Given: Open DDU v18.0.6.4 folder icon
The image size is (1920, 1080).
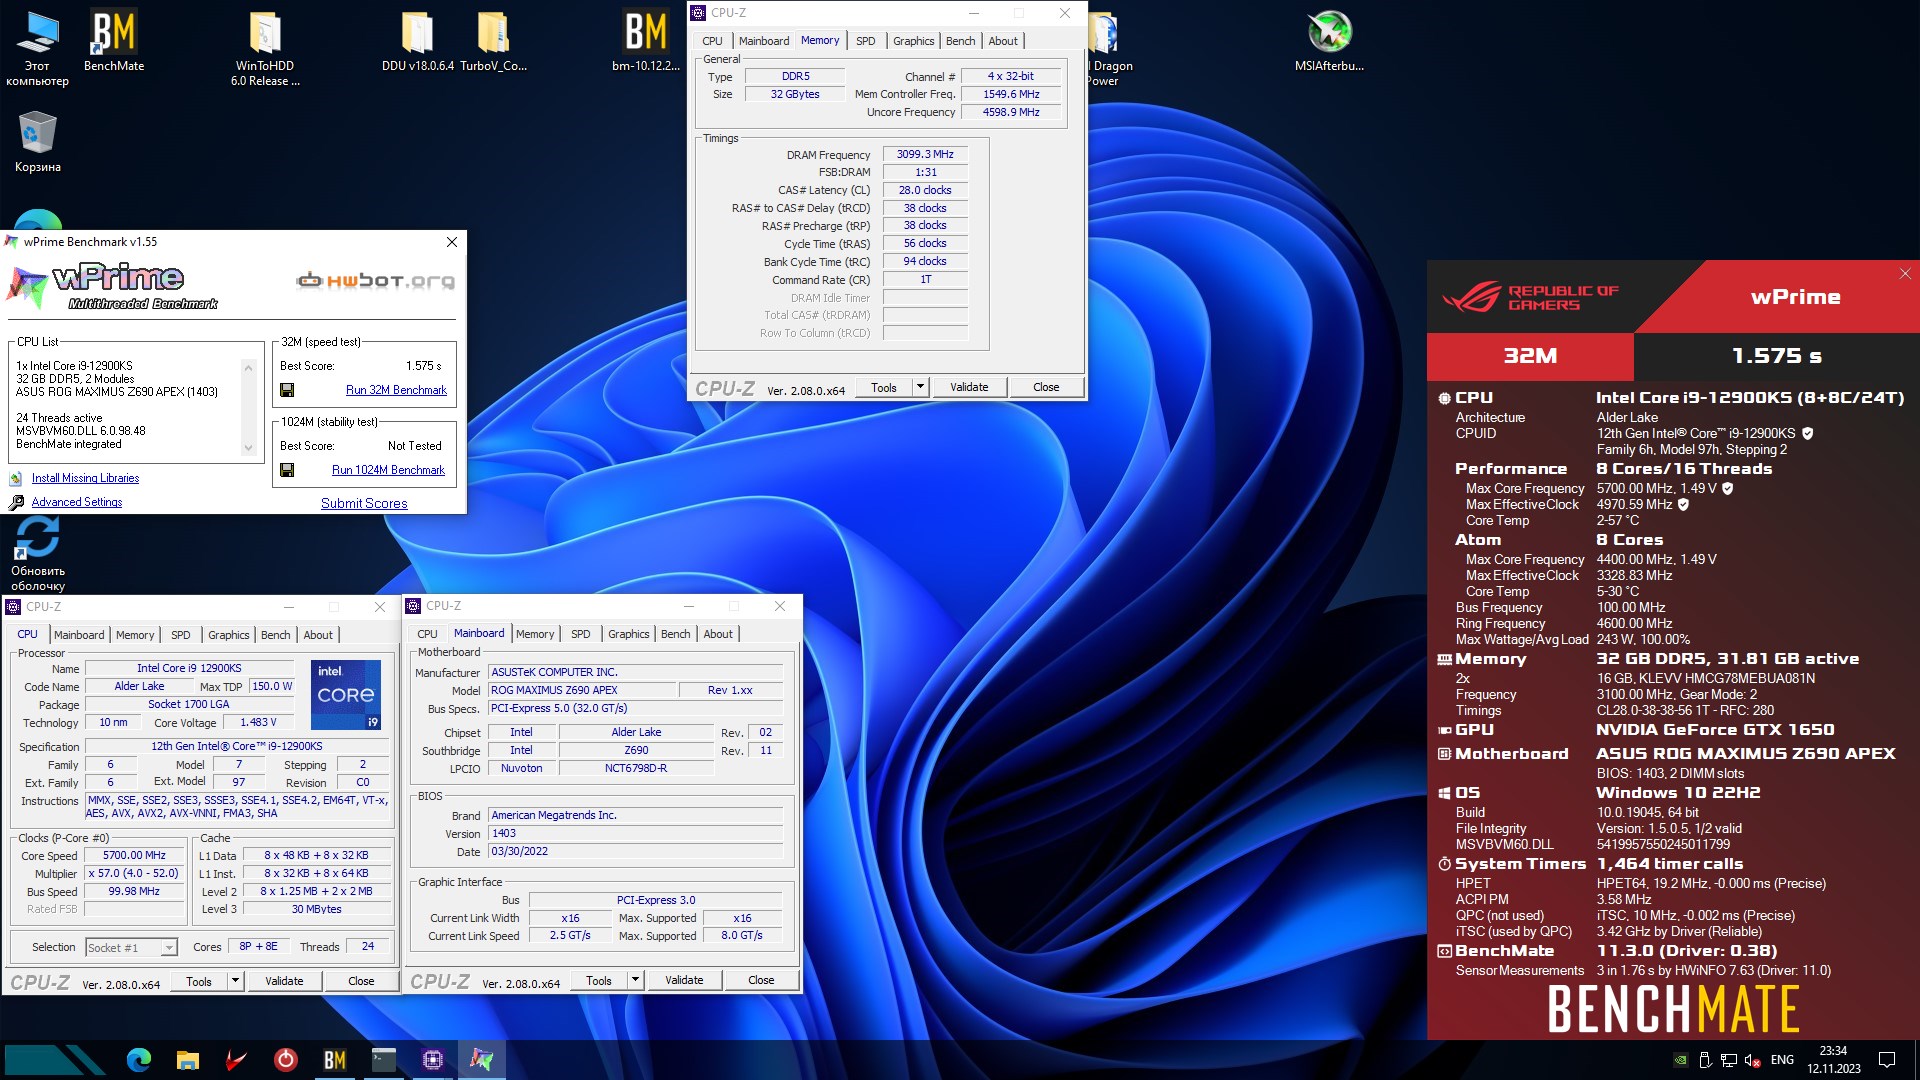Looking at the screenshot, I should [417, 40].
